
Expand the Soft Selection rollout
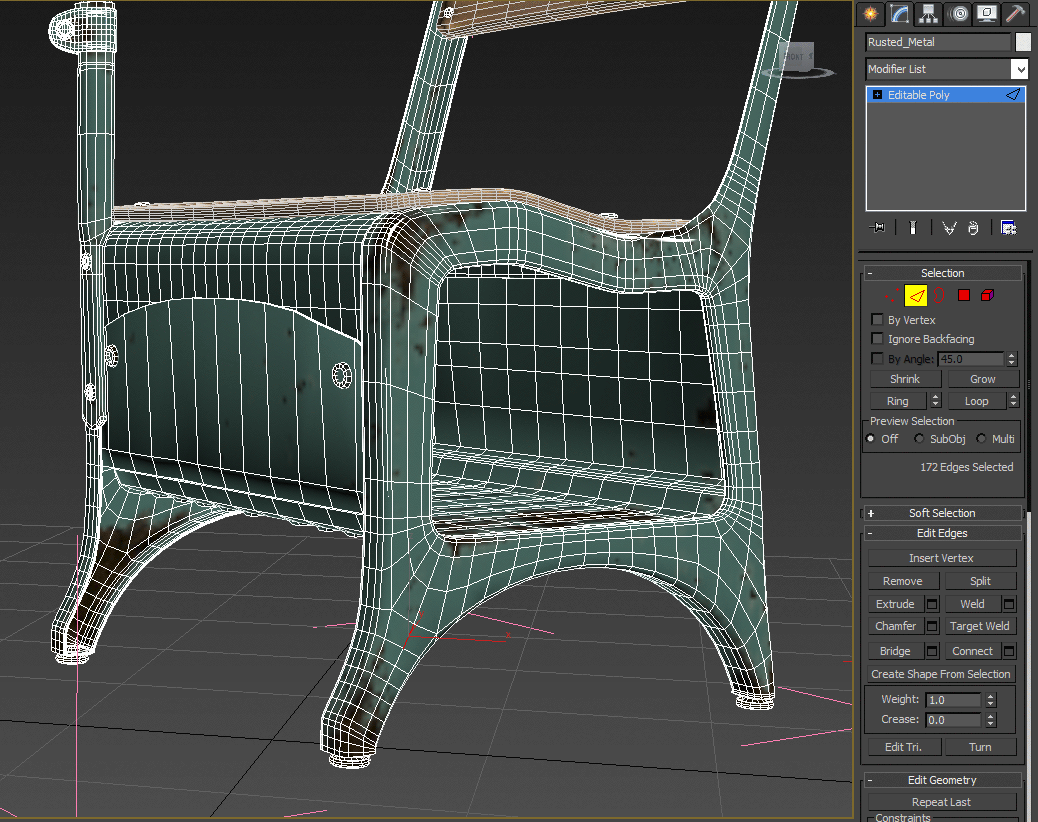point(942,513)
